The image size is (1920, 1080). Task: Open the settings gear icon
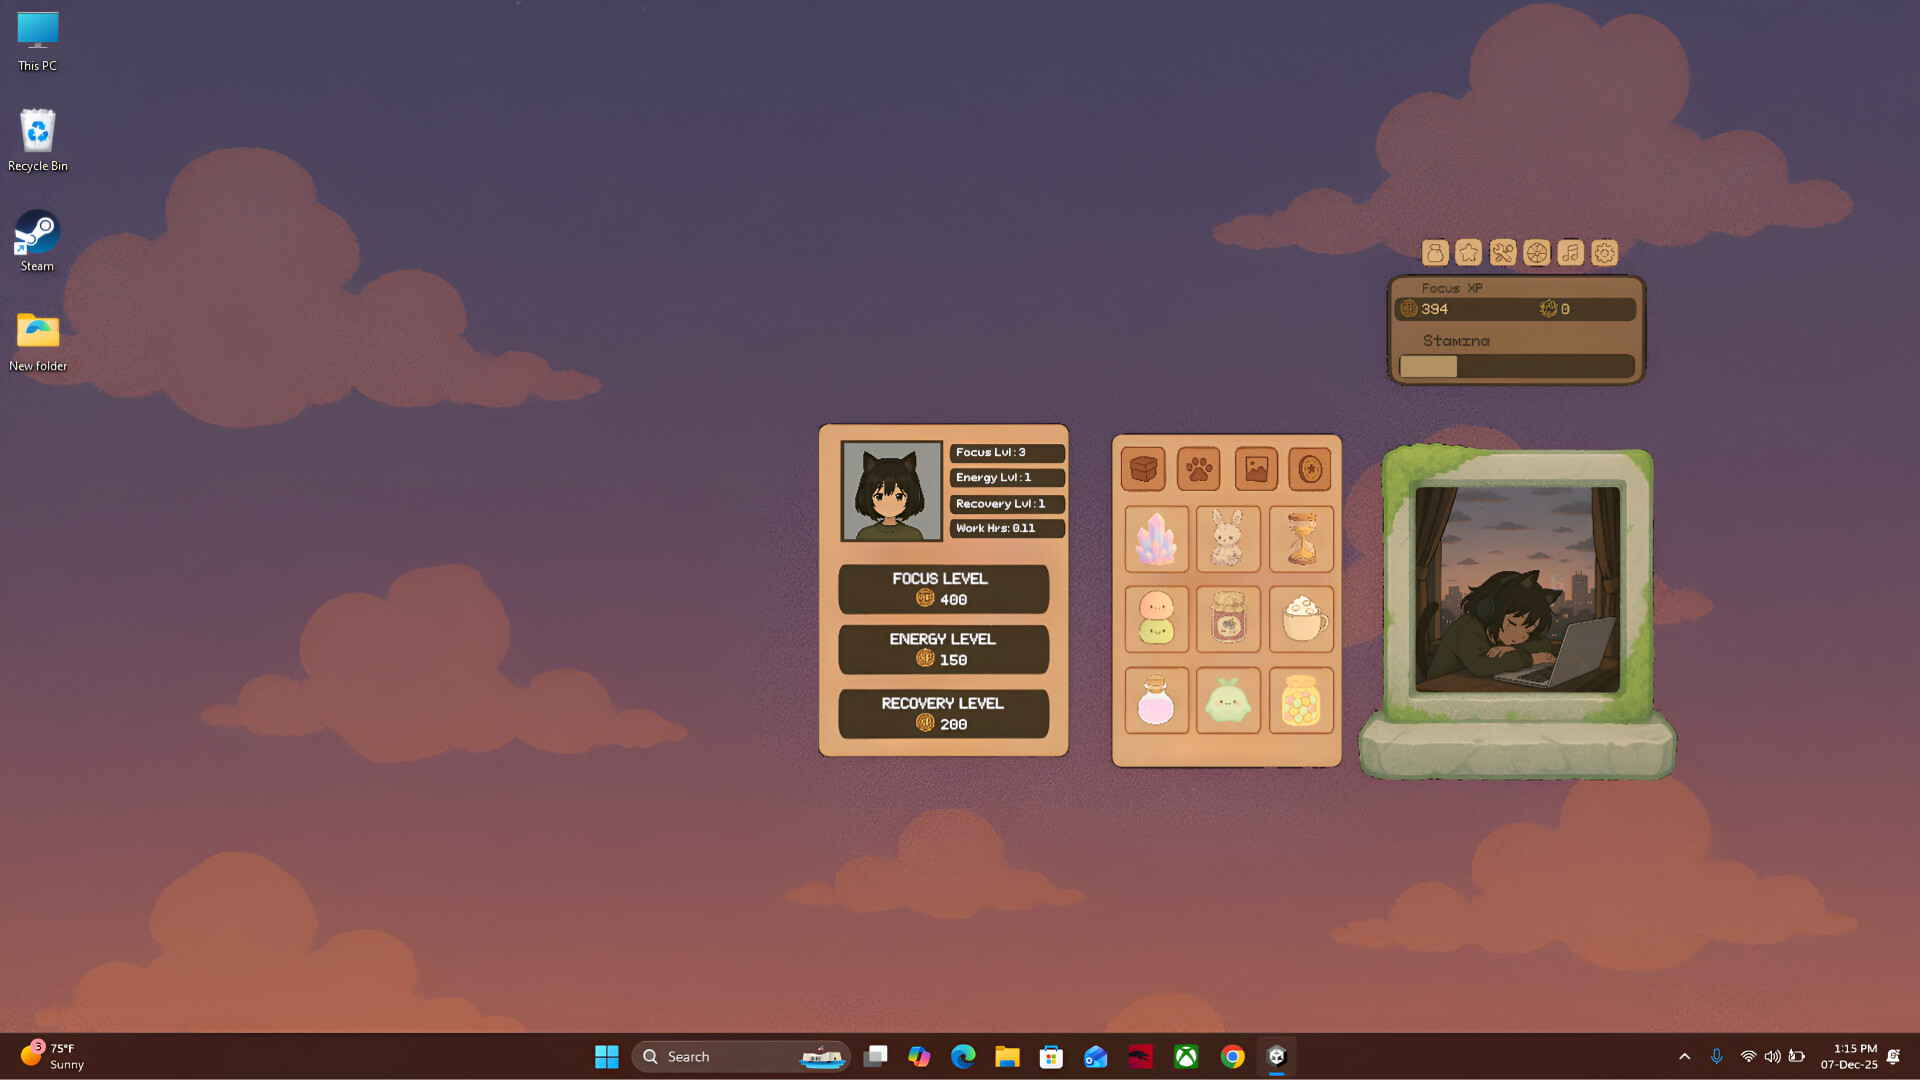1604,253
